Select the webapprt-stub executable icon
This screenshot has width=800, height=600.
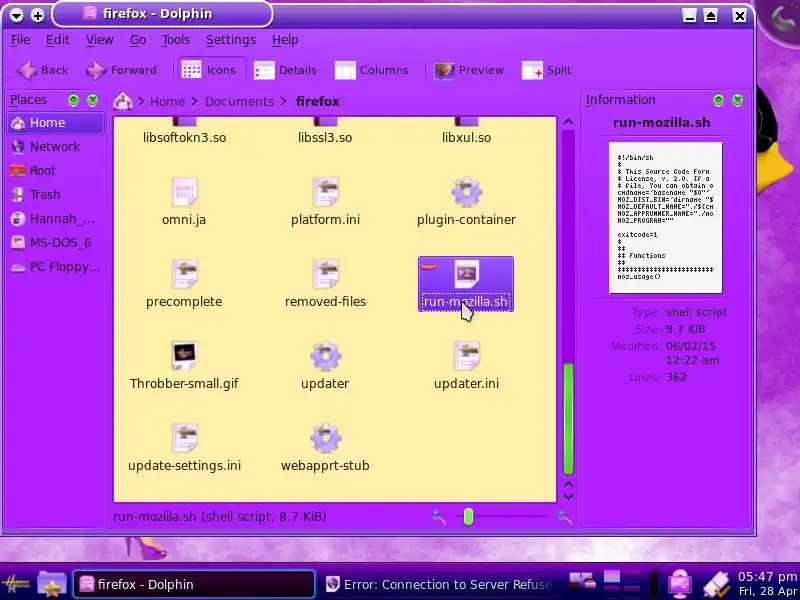326,438
